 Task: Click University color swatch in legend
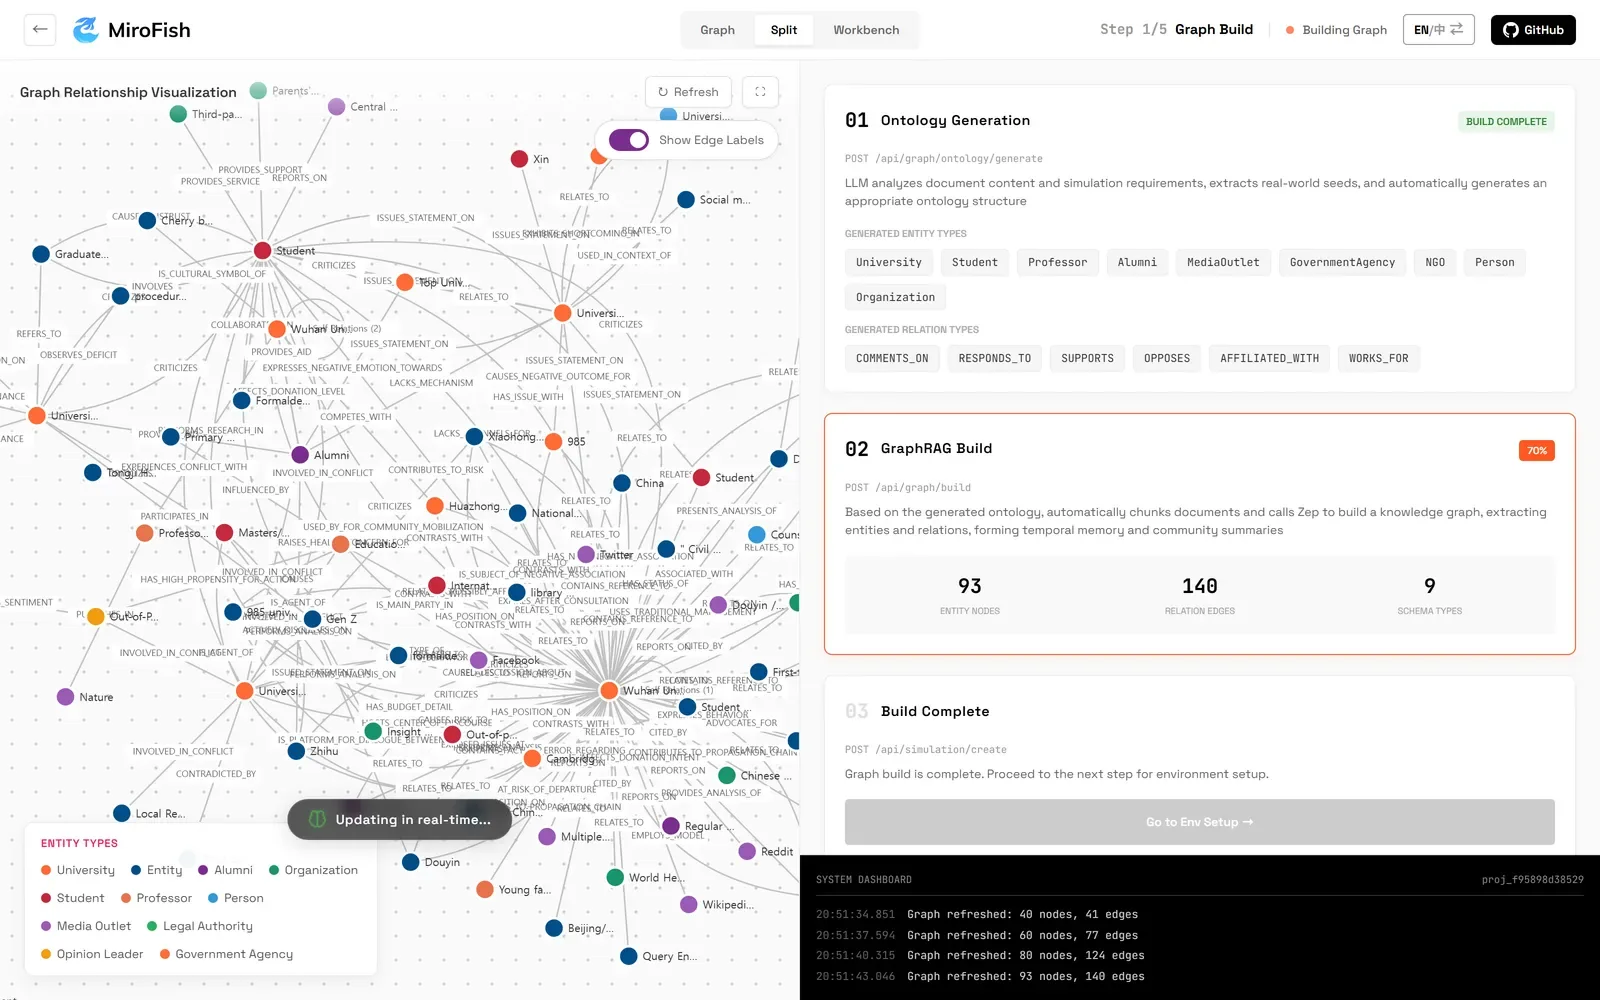tap(46, 870)
